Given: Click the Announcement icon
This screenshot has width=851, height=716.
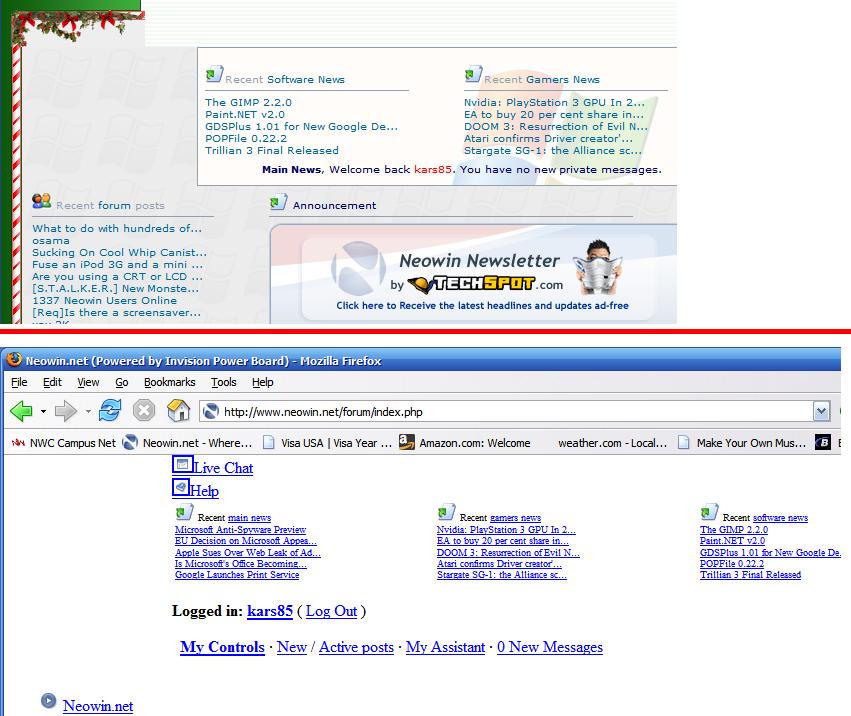Looking at the screenshot, I should (278, 201).
